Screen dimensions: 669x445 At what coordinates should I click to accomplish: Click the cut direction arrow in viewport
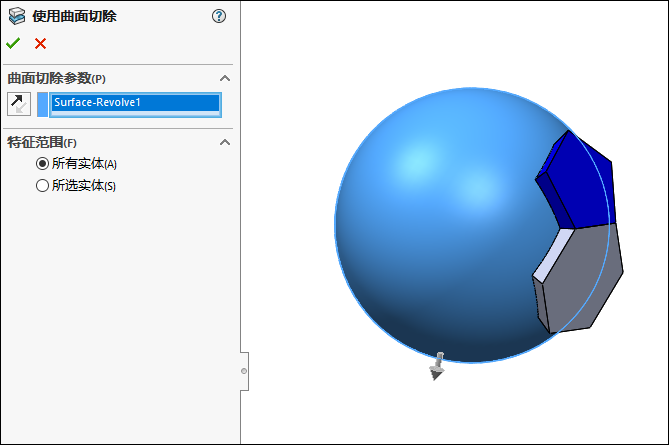point(437,366)
